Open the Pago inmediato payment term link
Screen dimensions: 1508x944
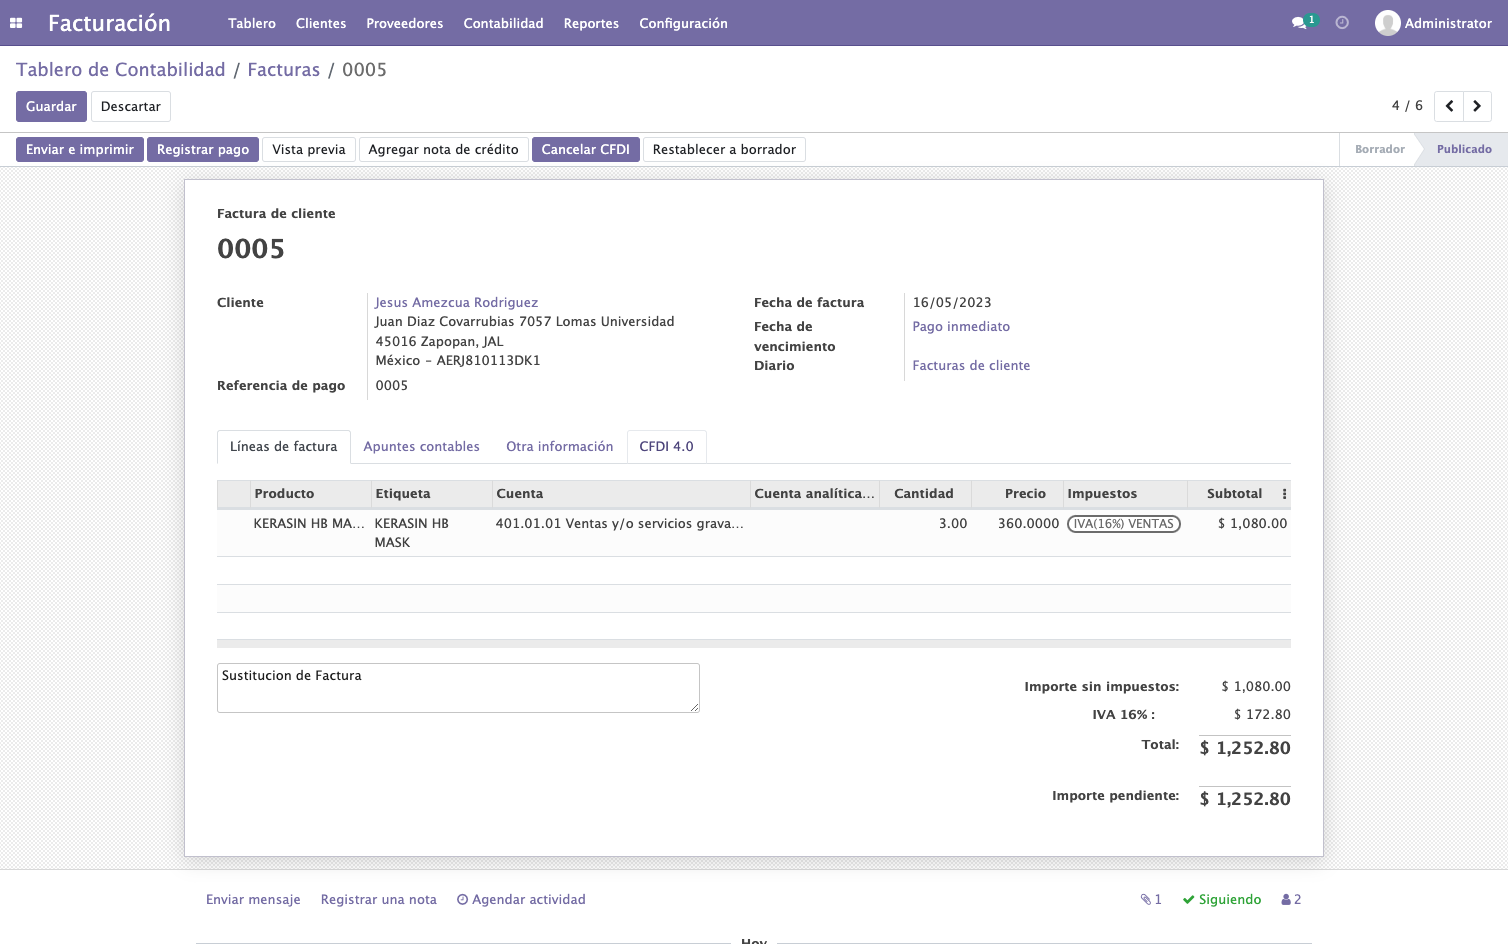(961, 327)
